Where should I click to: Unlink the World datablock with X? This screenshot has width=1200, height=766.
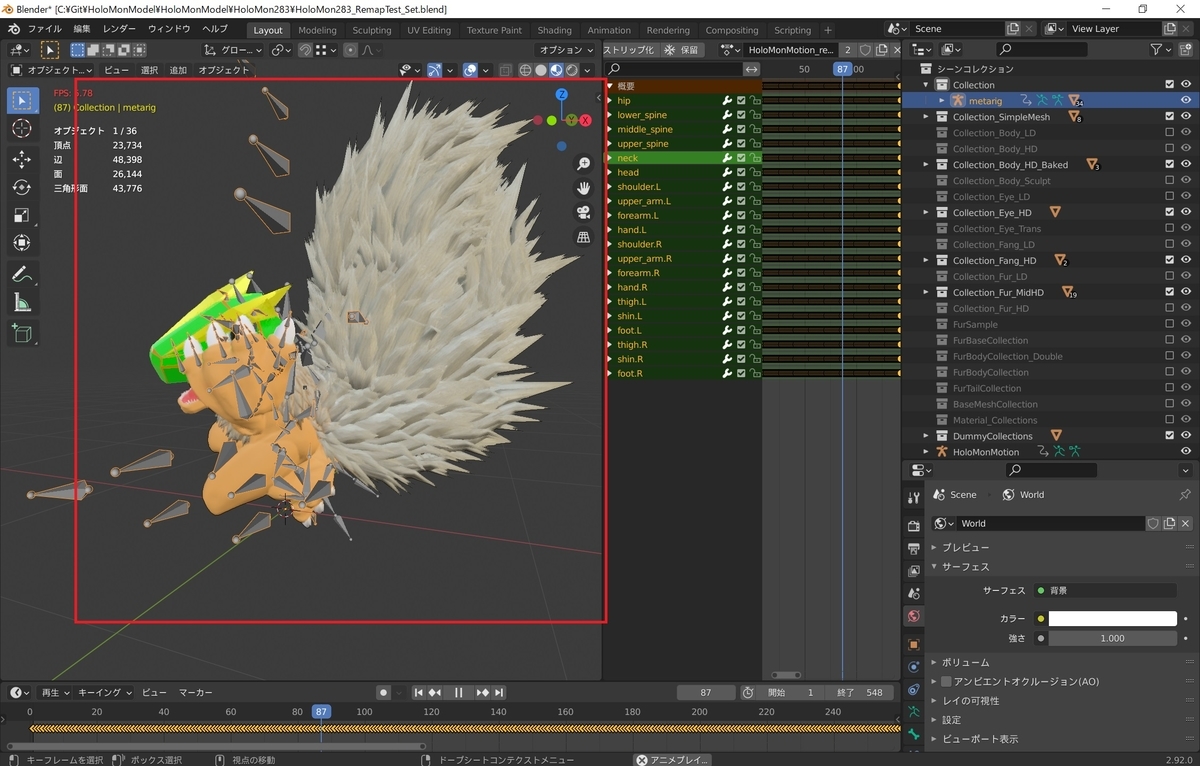tap(1185, 523)
